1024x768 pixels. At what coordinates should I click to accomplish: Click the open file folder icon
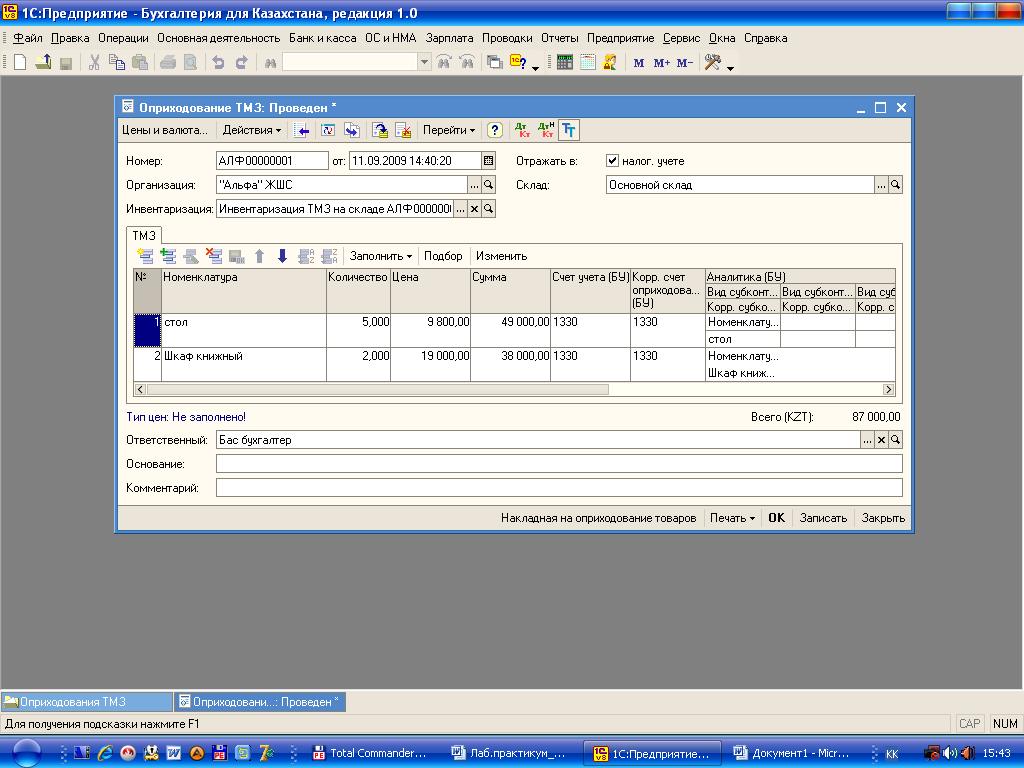[x=43, y=63]
